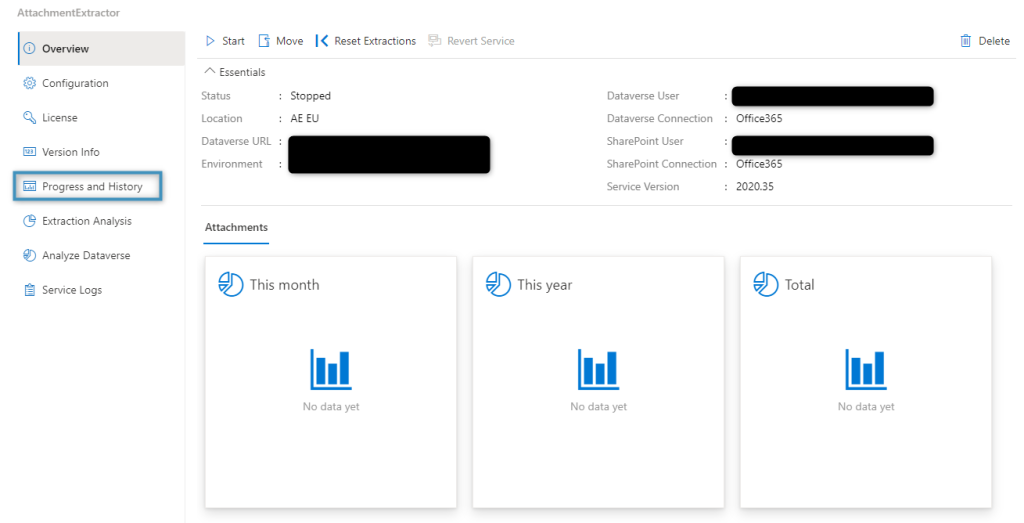Click No data yet in This year card

coord(598,406)
